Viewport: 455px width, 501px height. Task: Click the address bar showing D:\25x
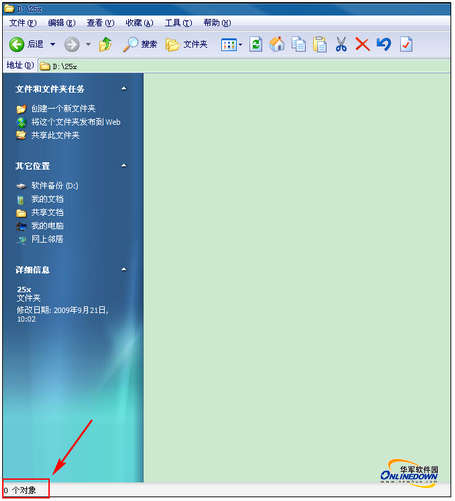click(244, 66)
